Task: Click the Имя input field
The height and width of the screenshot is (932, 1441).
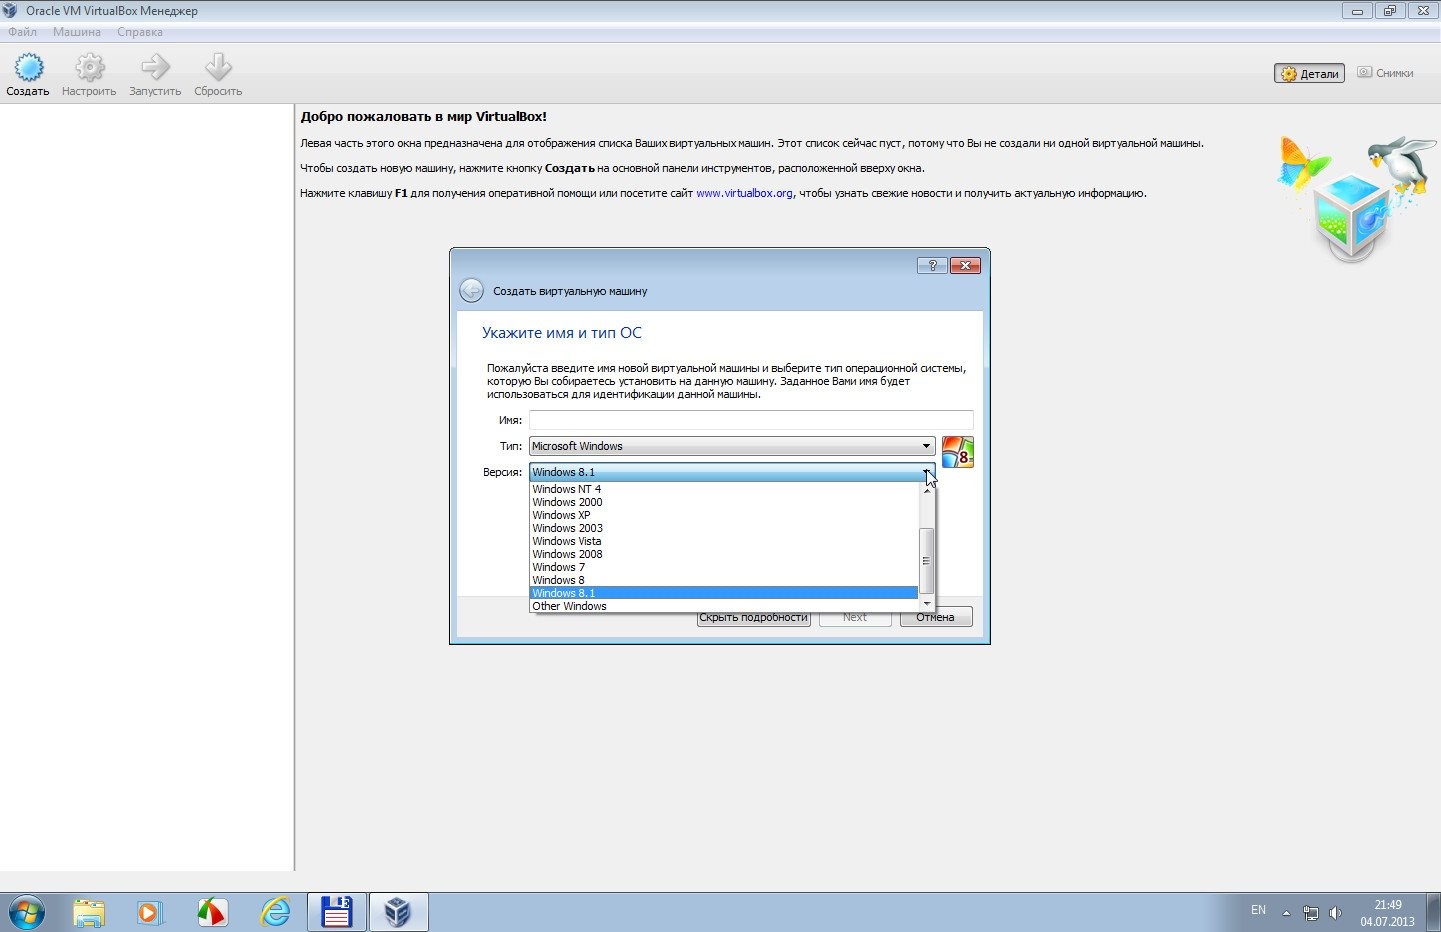Action: click(751, 420)
